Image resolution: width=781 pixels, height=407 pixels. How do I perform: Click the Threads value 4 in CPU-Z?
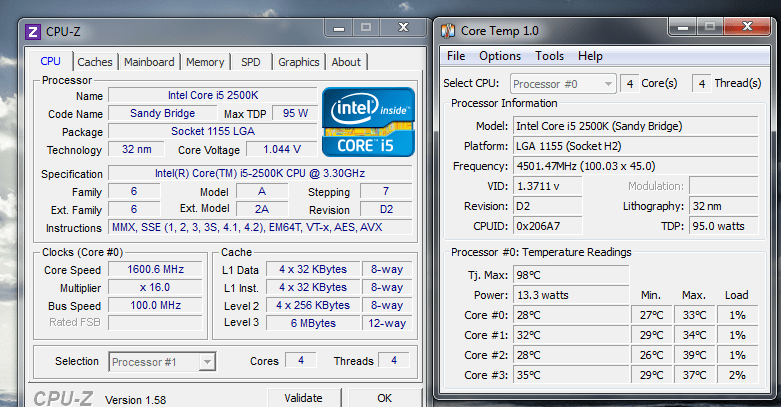click(x=394, y=360)
